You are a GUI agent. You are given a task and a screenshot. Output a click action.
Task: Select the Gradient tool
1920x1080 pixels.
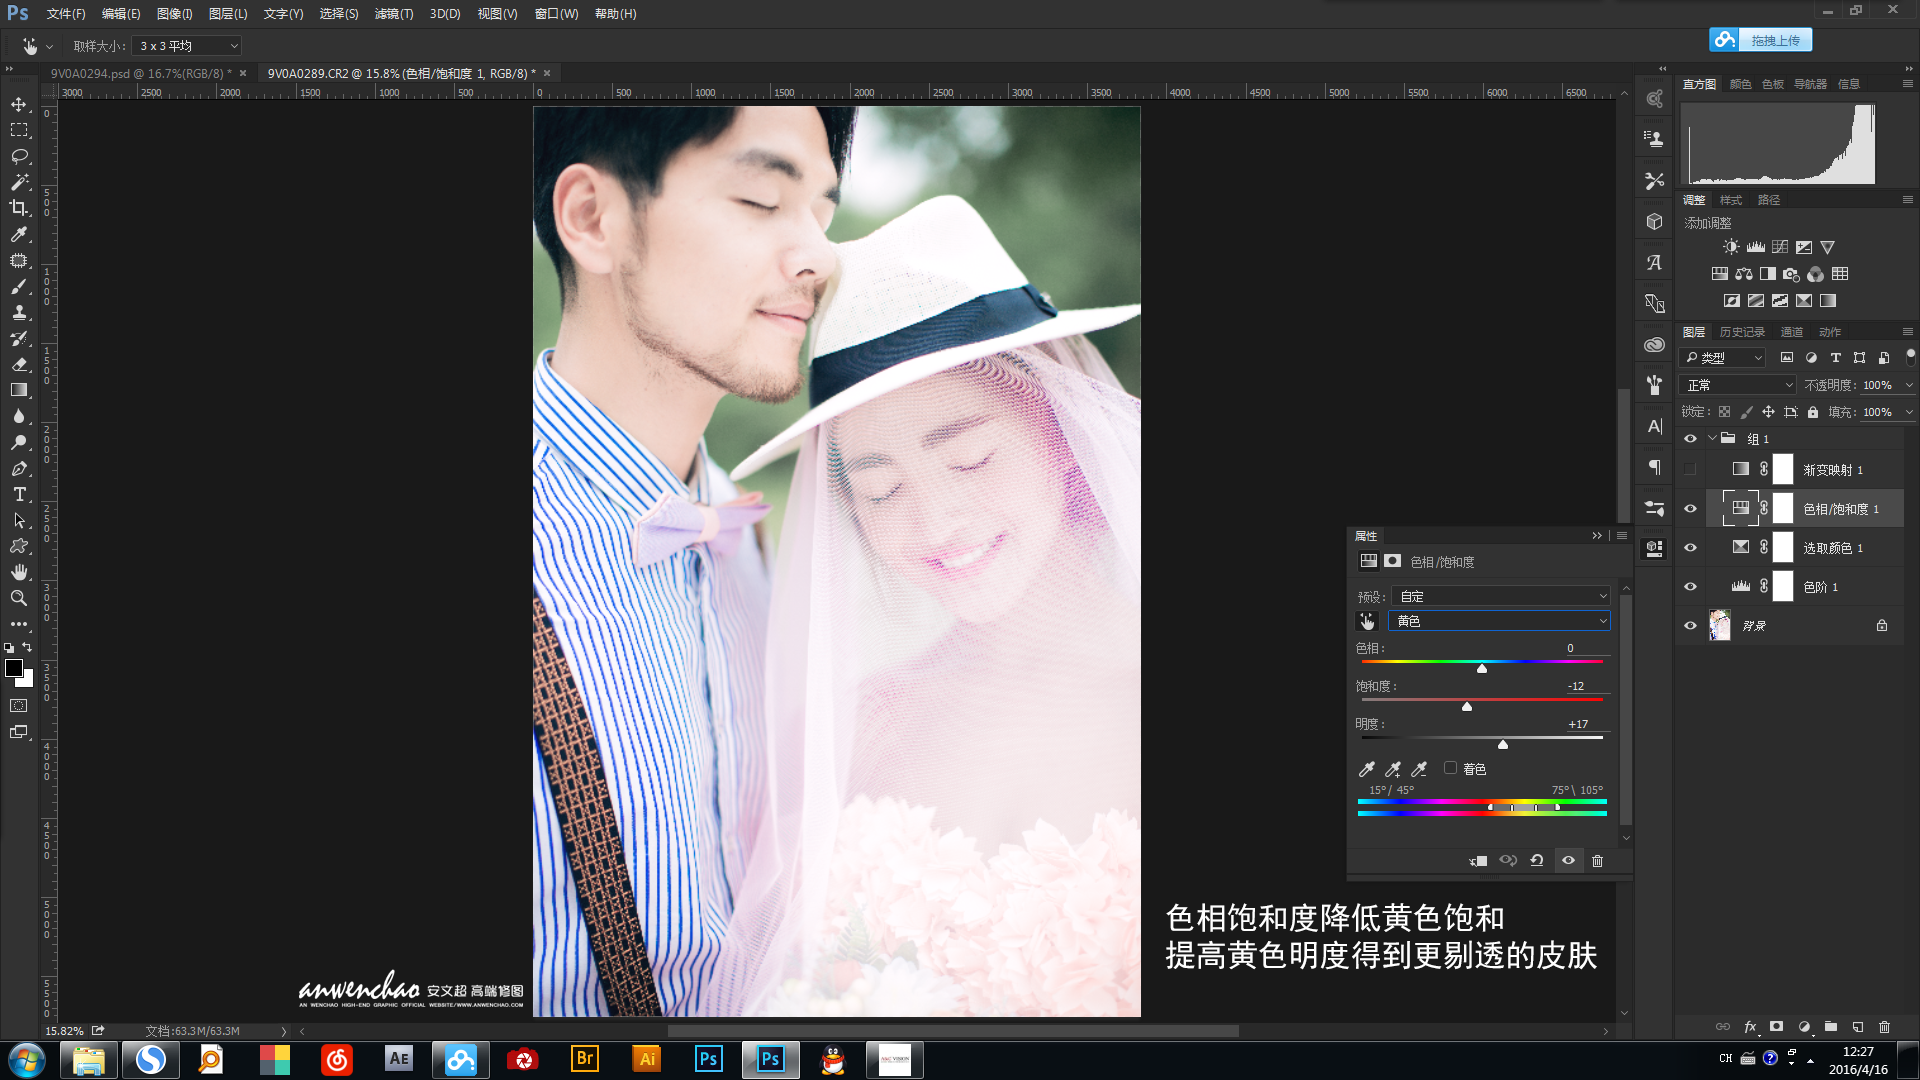[x=19, y=390]
